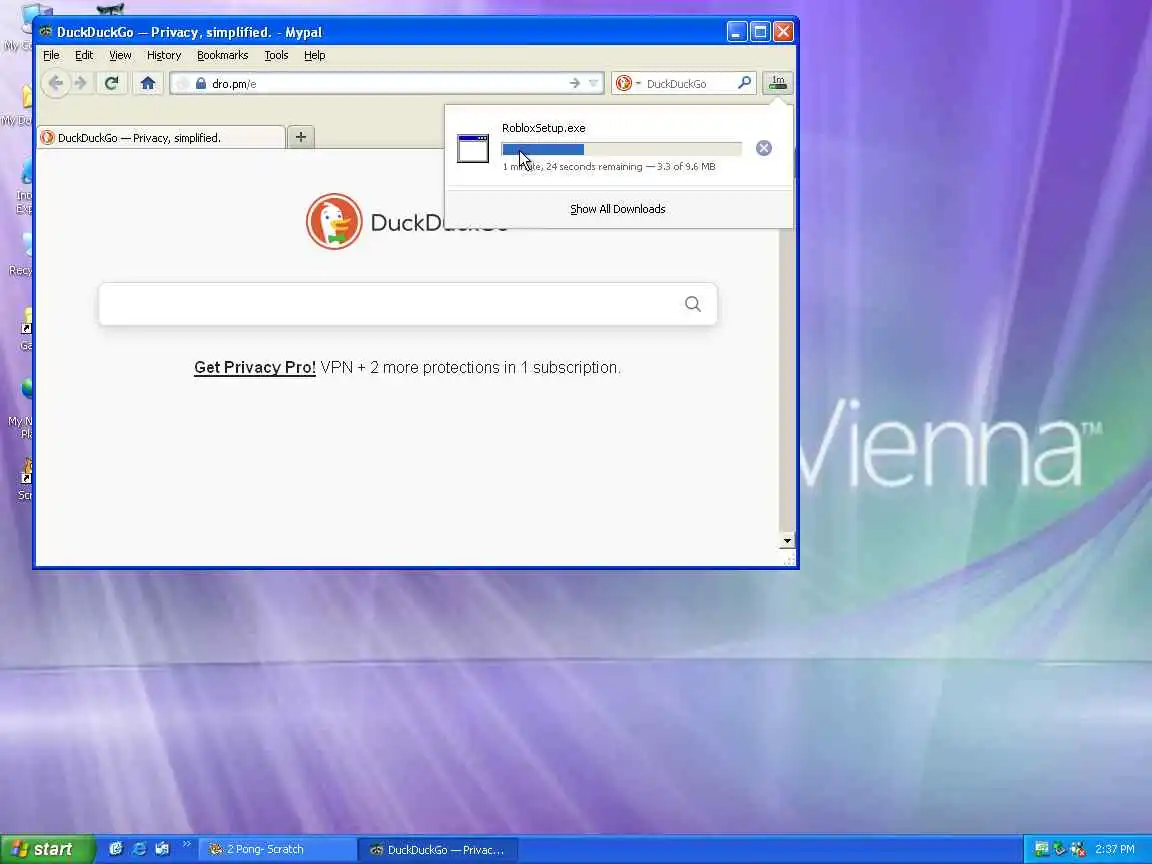Toggle the Downloads toolbar button
This screenshot has width=1152, height=864.
coord(778,83)
